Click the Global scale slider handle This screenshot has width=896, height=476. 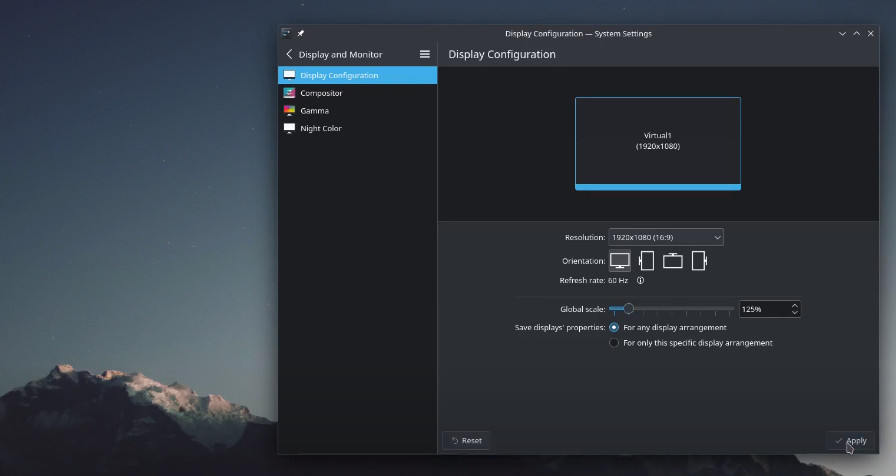point(628,309)
